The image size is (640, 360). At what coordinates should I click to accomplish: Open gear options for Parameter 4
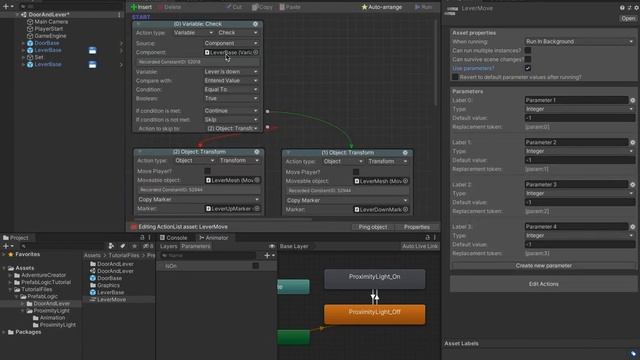633,227
